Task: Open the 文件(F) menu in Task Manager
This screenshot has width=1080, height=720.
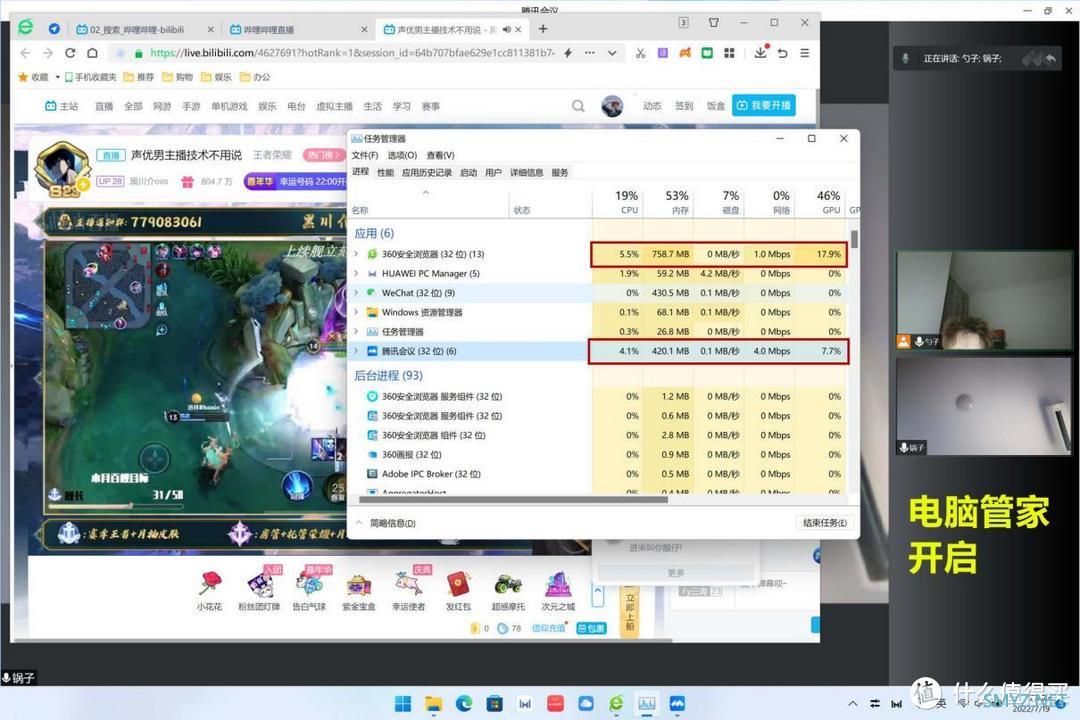Action: tap(364, 155)
